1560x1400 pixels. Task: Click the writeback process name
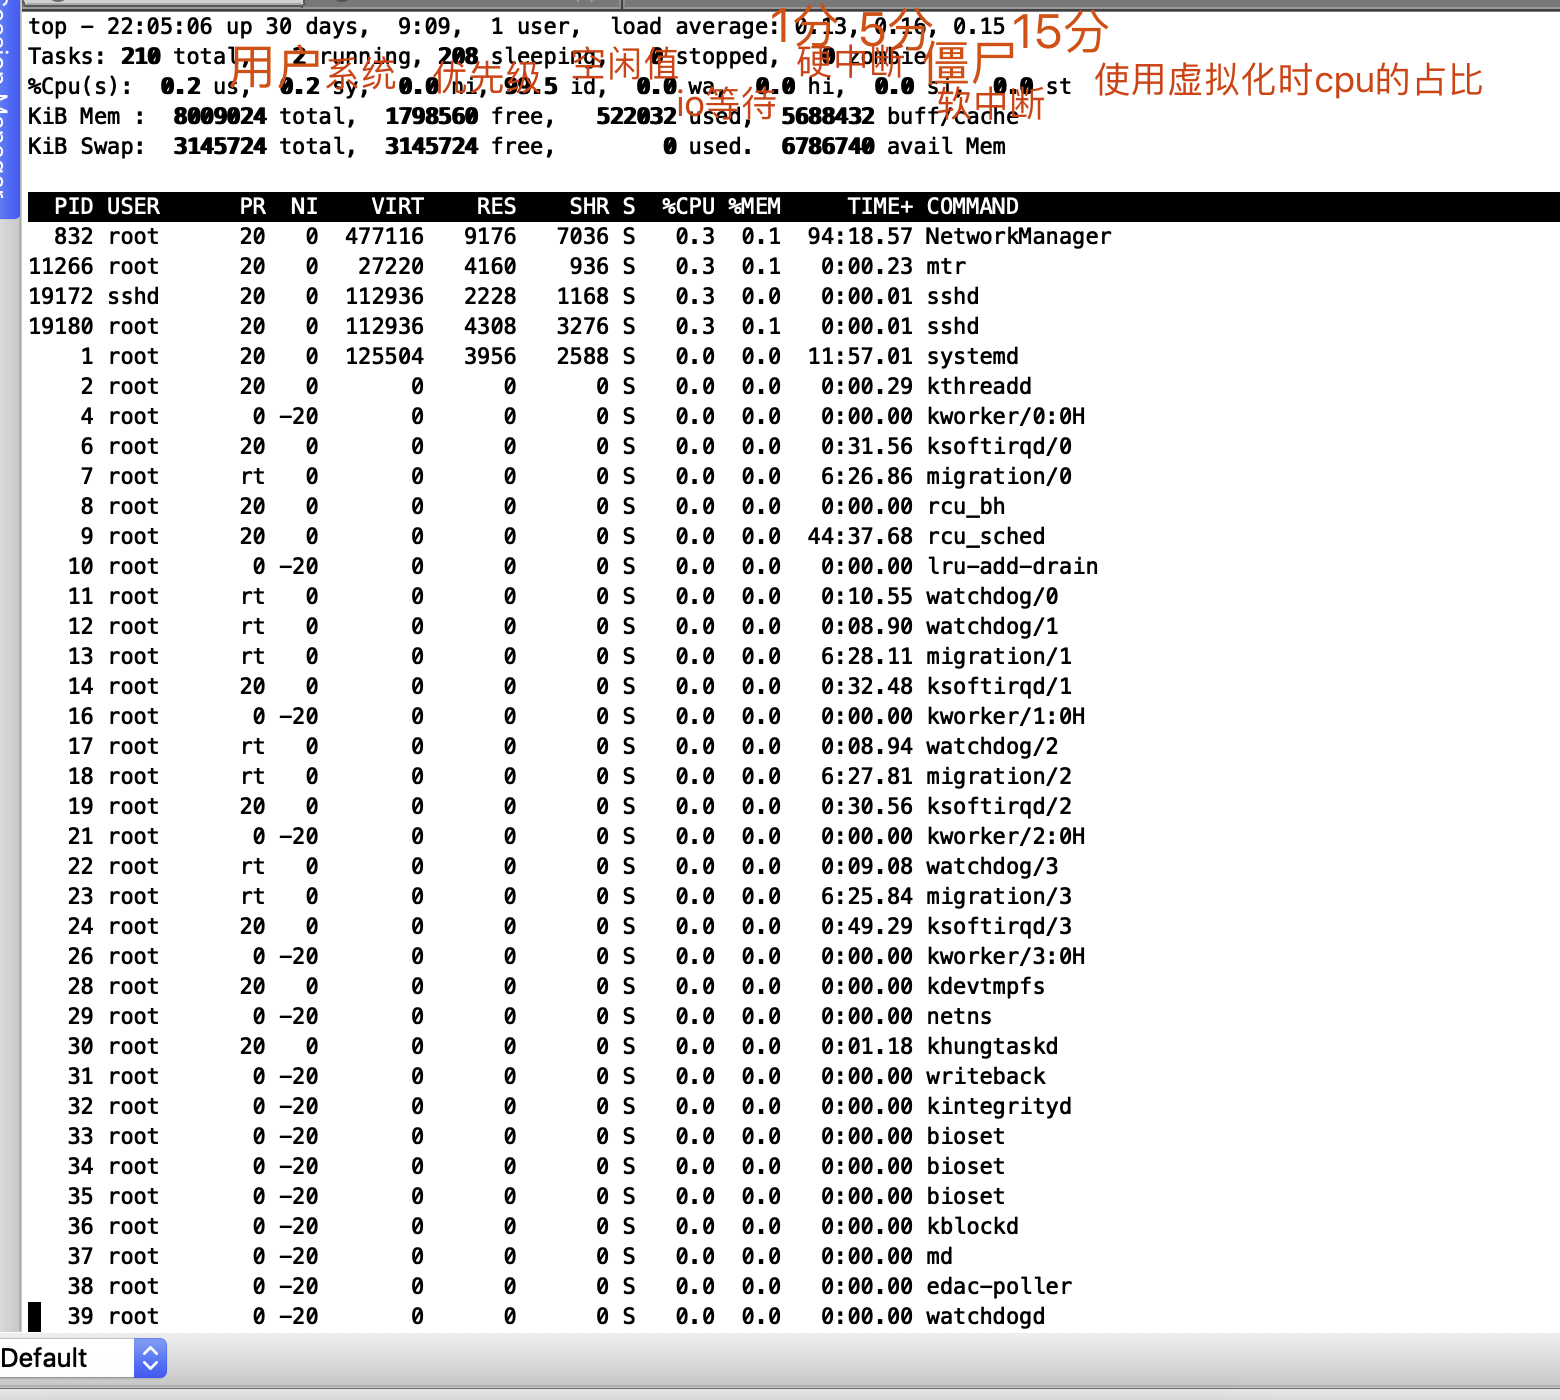(986, 1076)
